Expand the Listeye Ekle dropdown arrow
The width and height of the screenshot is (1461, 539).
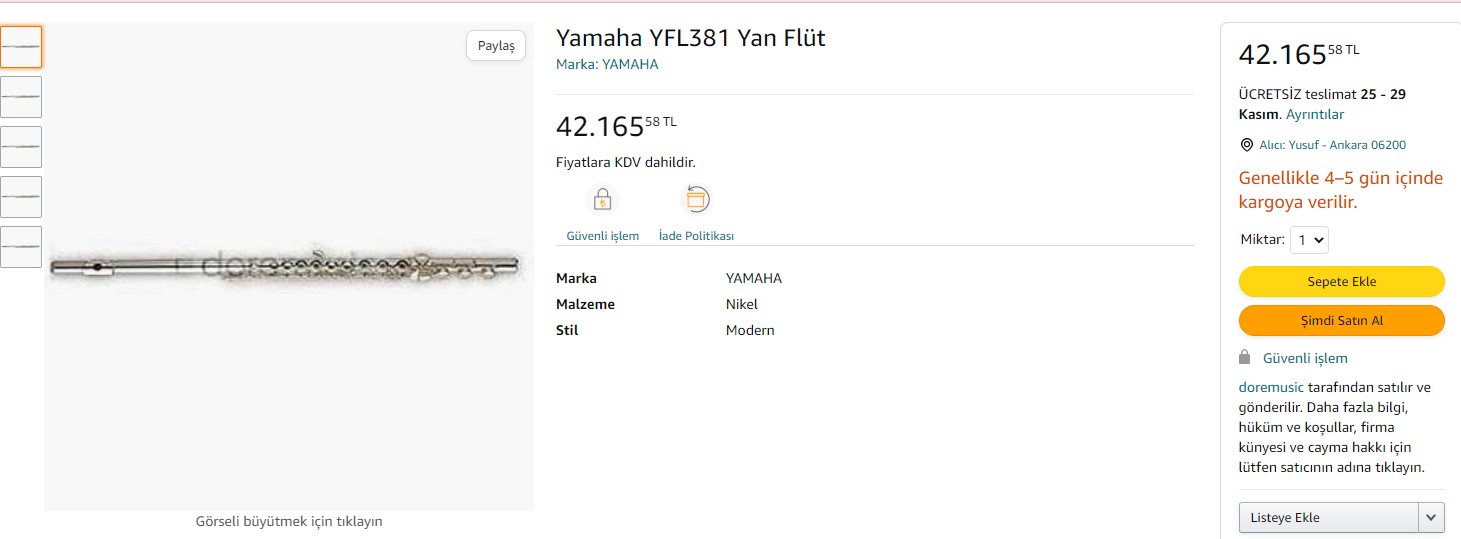(1431, 517)
